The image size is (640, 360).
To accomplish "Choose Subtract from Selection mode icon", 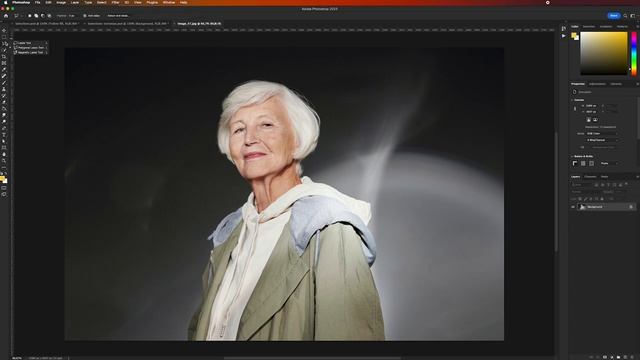I will (x=42, y=16).
